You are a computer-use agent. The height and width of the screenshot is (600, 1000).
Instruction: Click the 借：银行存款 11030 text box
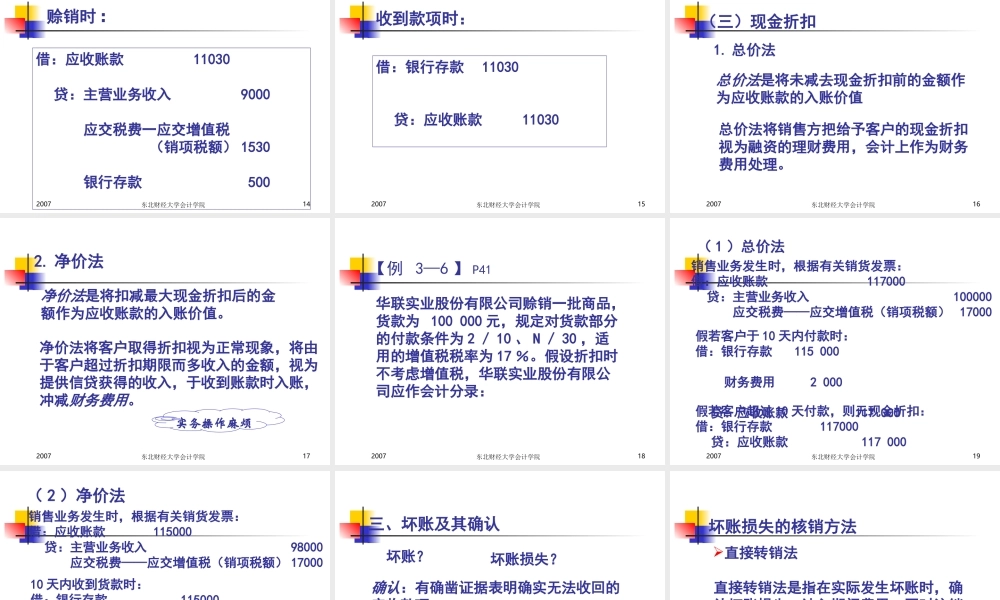tap(445, 67)
